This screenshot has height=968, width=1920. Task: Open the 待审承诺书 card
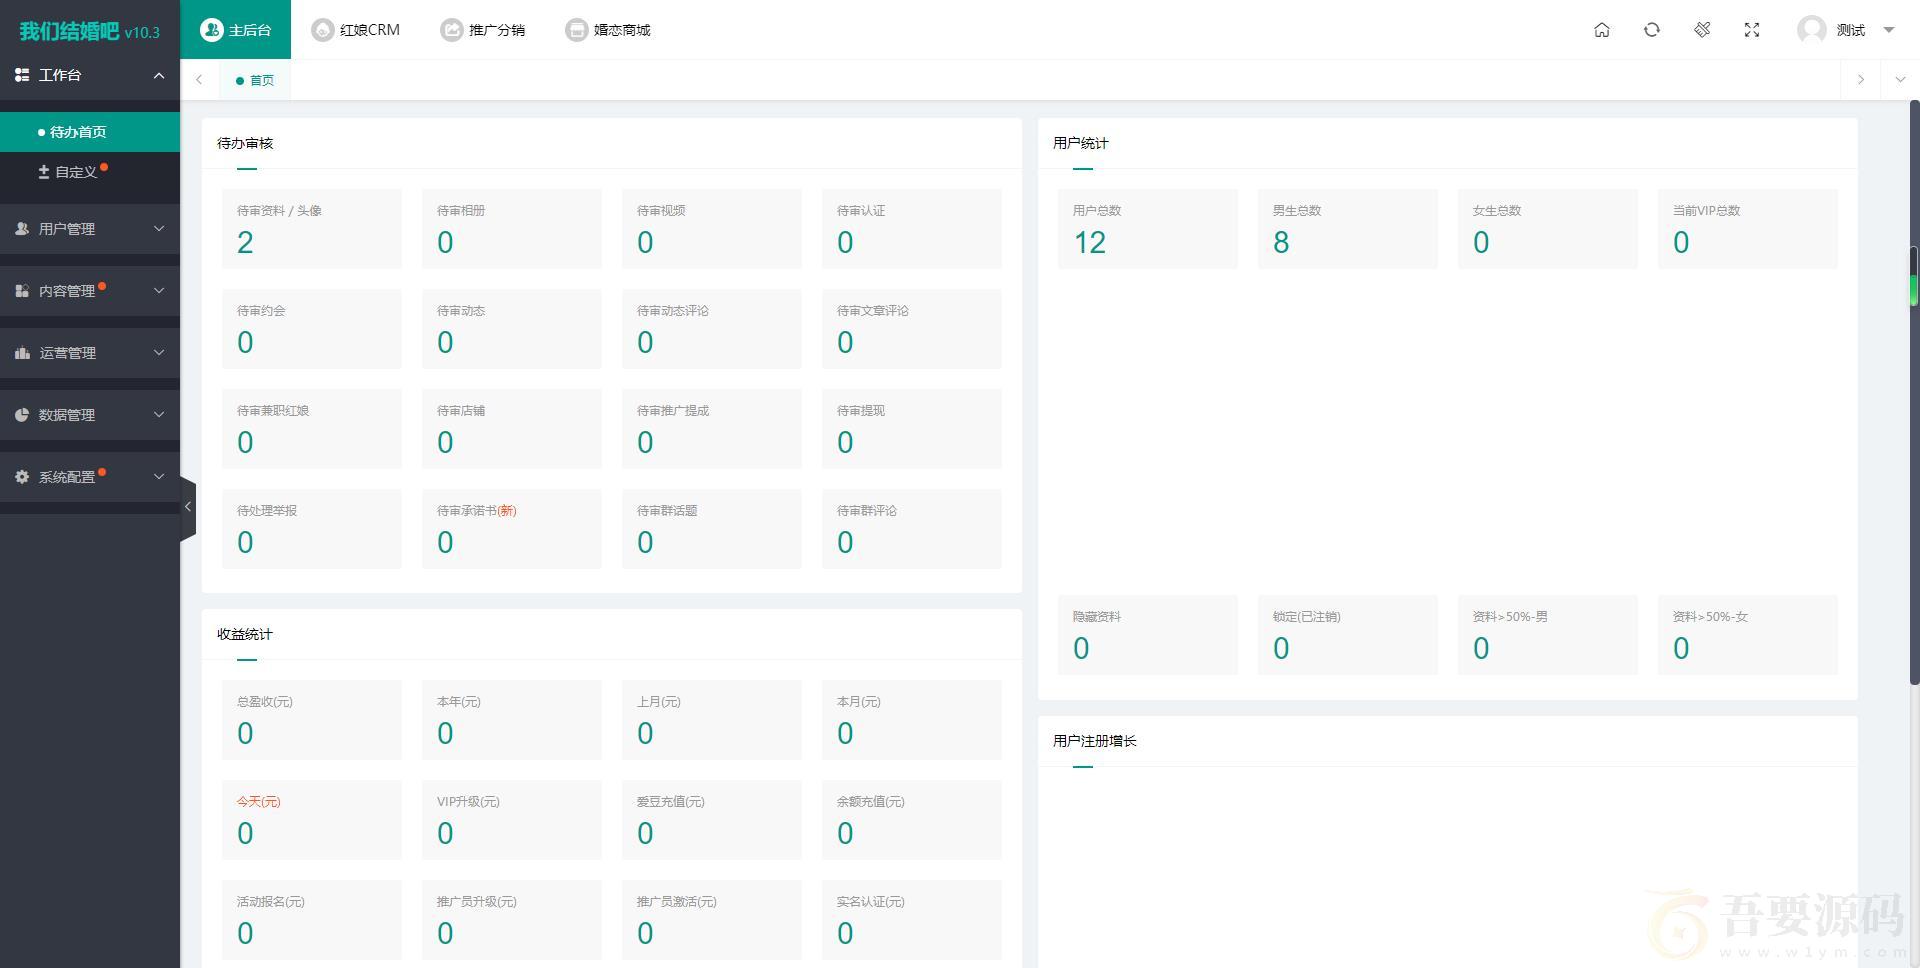[x=512, y=529]
